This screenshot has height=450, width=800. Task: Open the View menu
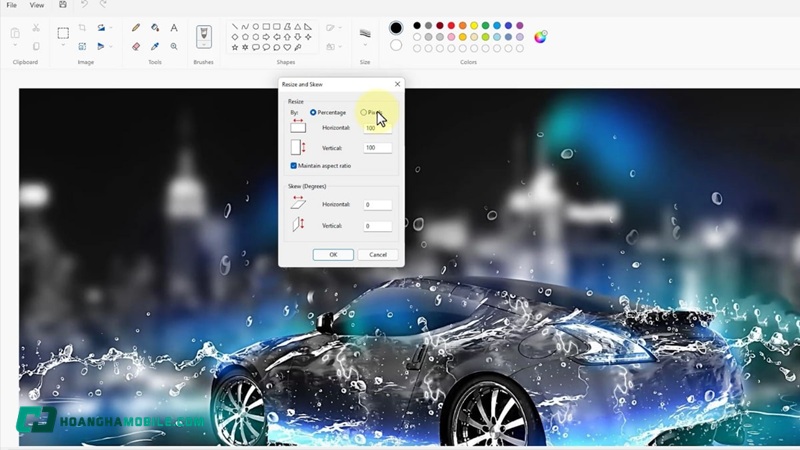click(x=37, y=5)
